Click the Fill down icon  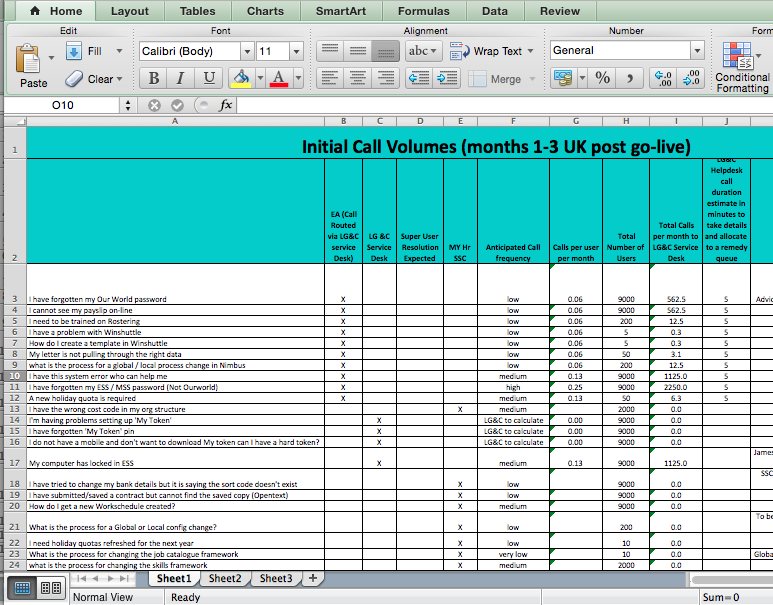[x=73, y=51]
